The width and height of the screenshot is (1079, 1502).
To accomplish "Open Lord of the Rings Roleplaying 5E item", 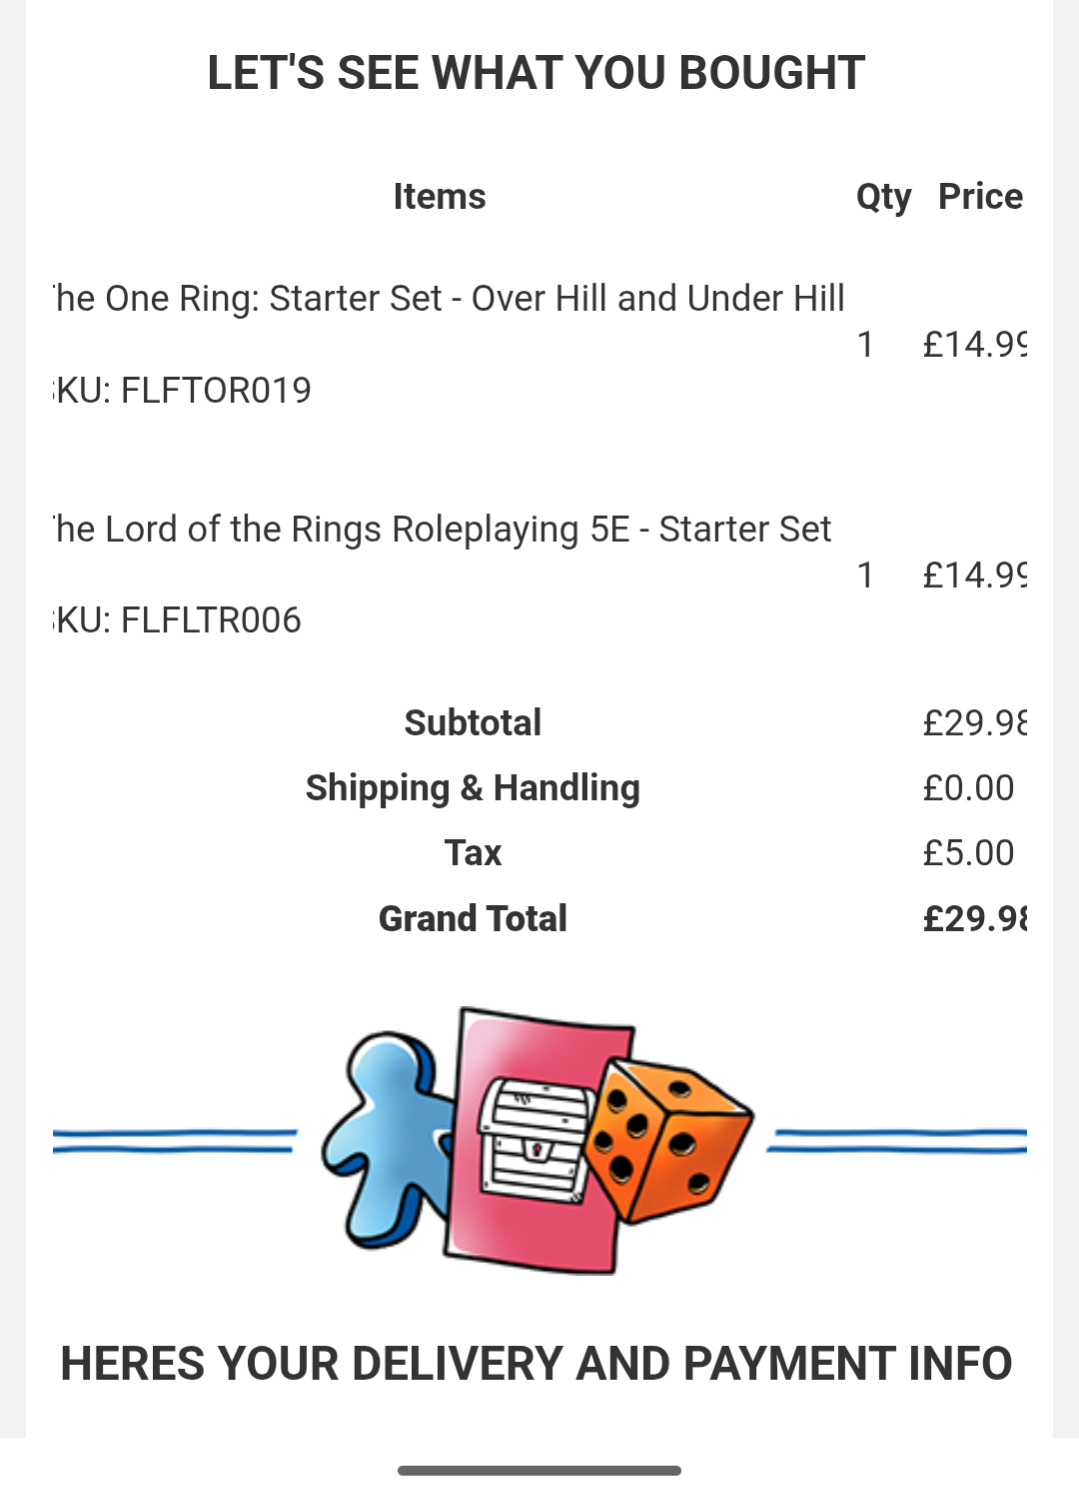I will [x=443, y=529].
